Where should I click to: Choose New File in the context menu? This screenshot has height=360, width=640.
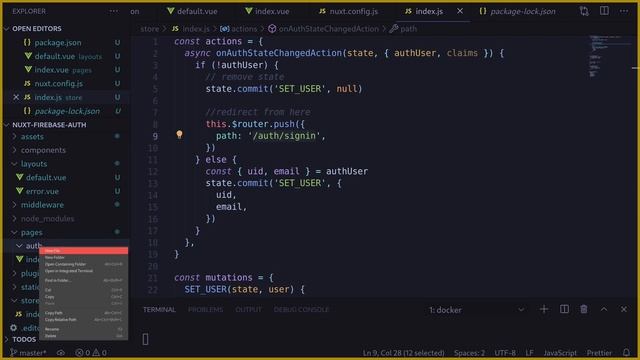point(83,251)
